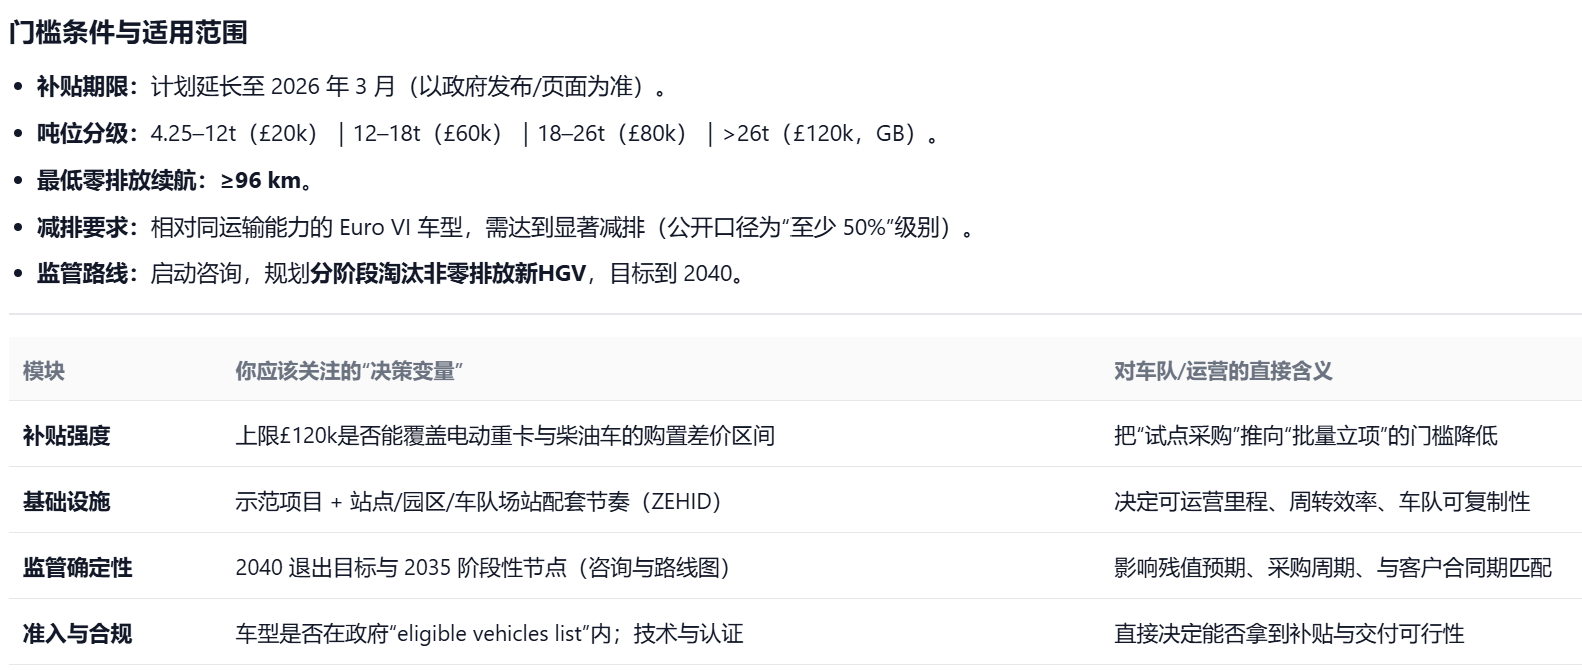This screenshot has height=670, width=1582.
Task: Click the 对车队/运营的直接含义 column header
Action: click(x=1222, y=372)
